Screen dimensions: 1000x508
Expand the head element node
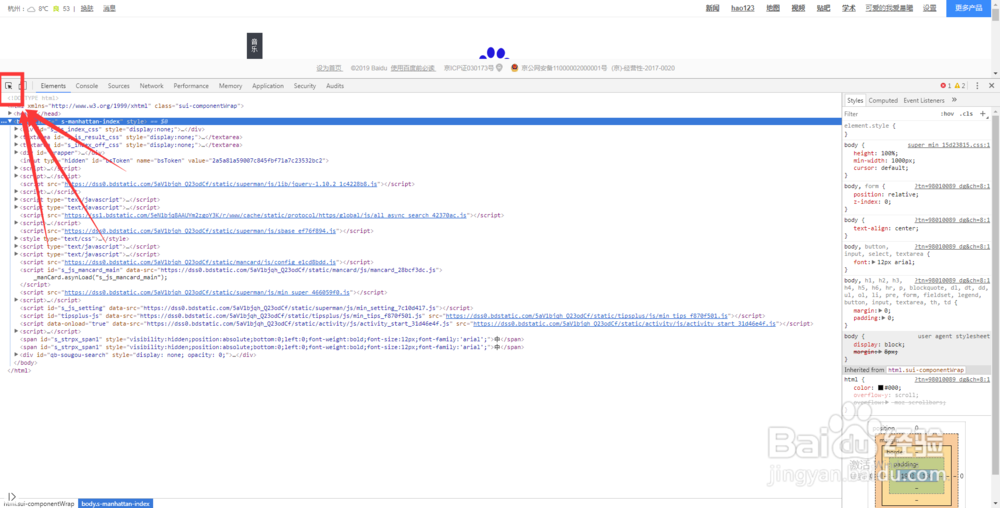click(10, 113)
